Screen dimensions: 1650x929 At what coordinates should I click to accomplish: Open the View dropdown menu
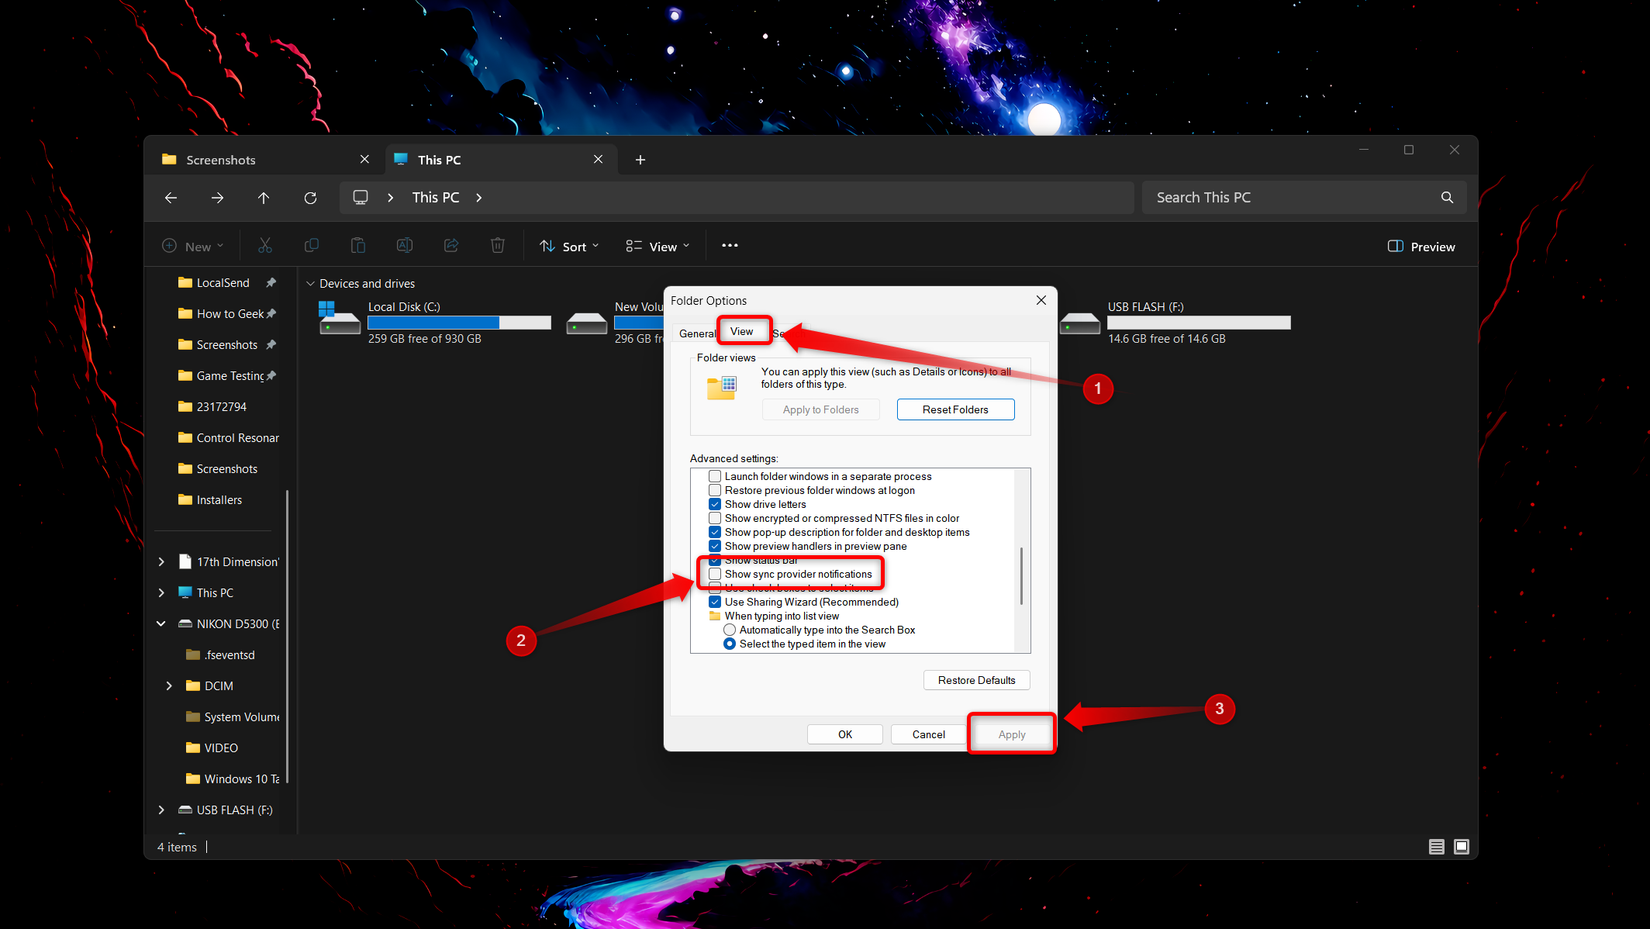pos(657,247)
